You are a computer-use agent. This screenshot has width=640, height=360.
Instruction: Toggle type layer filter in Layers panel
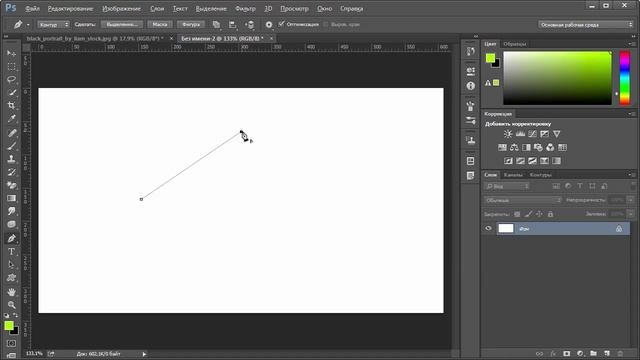pos(580,186)
